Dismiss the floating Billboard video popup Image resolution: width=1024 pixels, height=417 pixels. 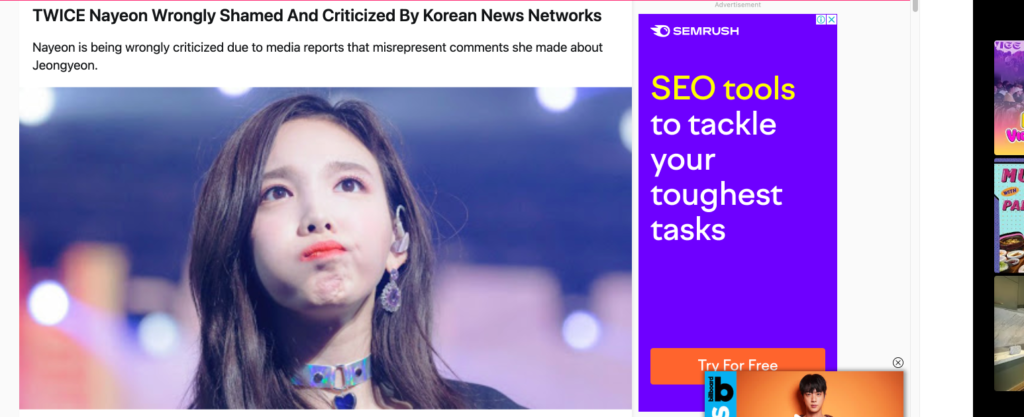(x=898, y=362)
